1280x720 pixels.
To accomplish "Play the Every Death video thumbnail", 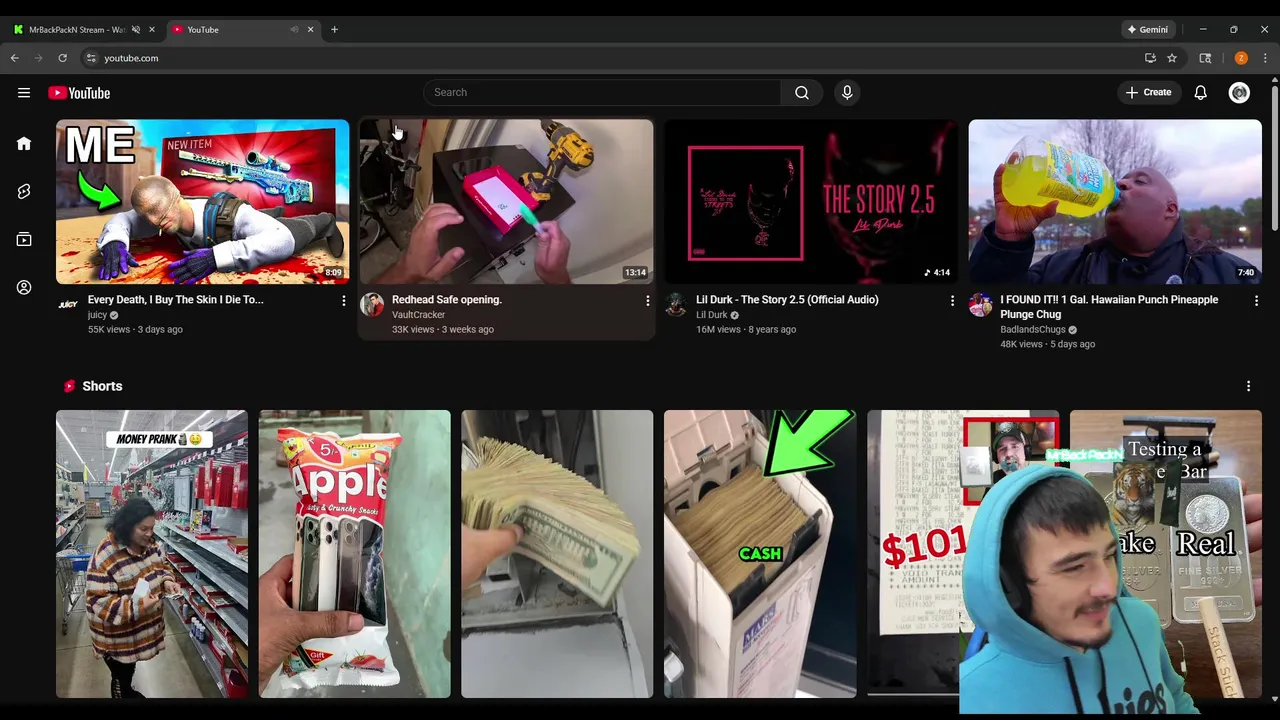I will [202, 202].
